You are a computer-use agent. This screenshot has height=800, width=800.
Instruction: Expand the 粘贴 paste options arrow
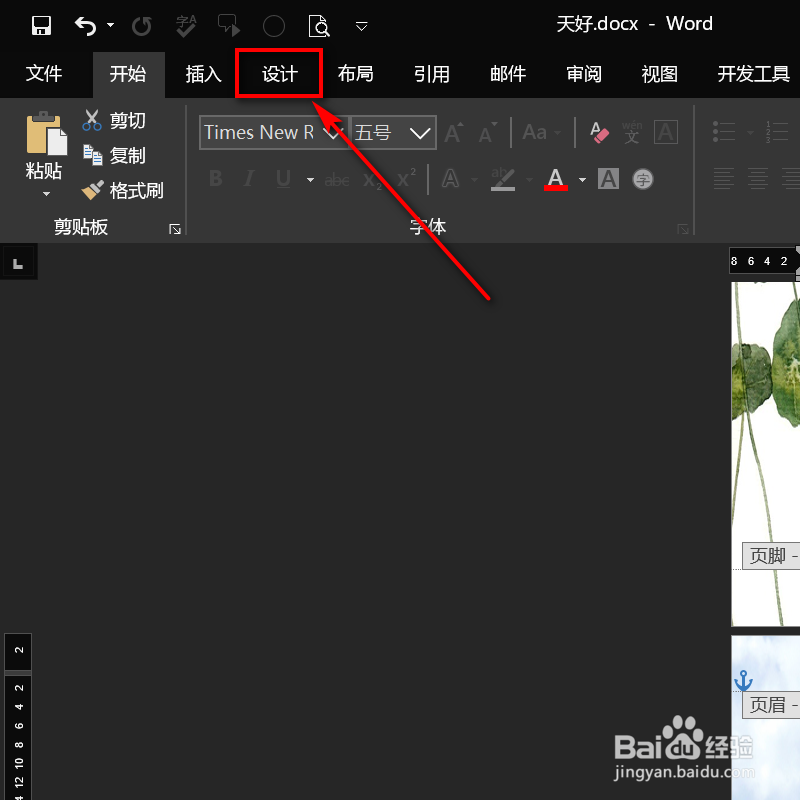click(46, 194)
